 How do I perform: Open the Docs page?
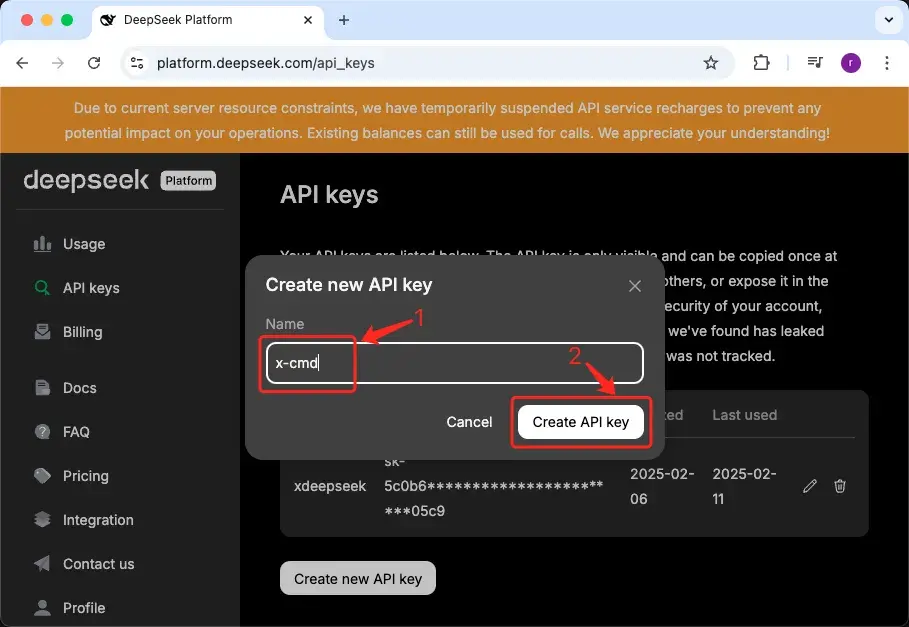coord(80,387)
